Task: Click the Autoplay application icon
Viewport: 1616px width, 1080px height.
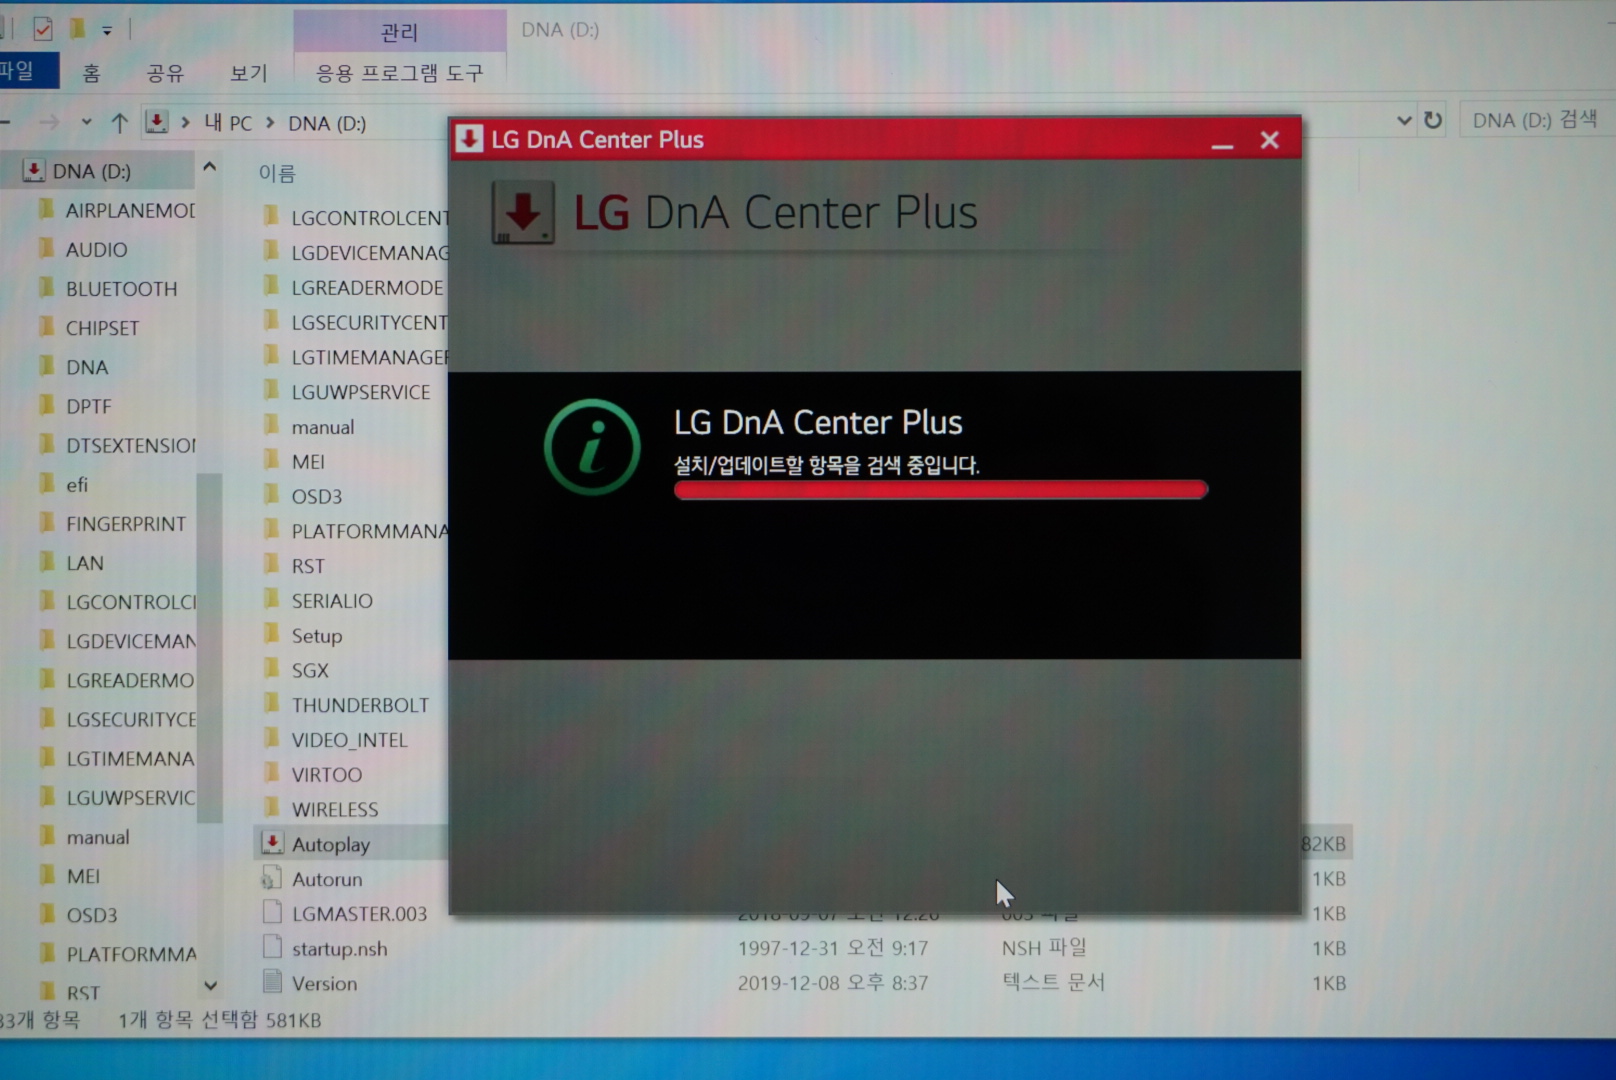Action: pyautogui.click(x=272, y=842)
